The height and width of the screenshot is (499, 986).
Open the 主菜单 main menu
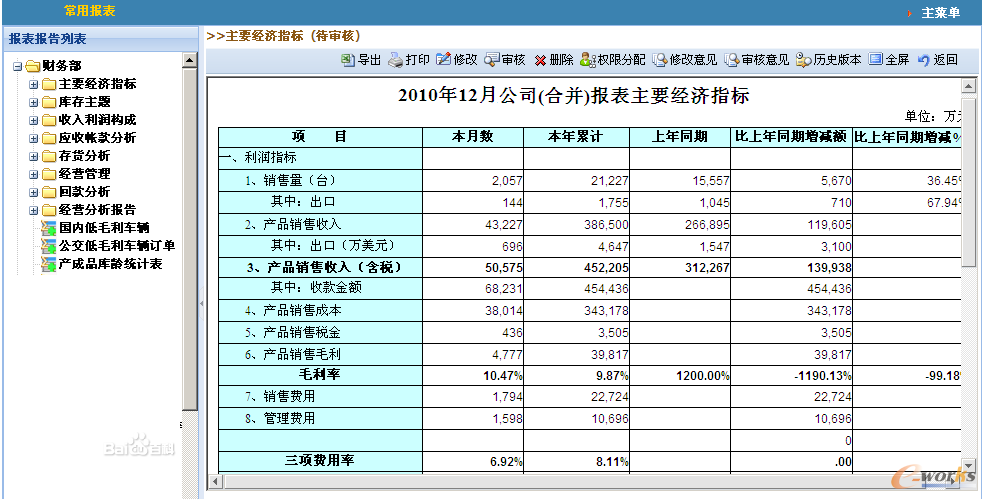939,13
